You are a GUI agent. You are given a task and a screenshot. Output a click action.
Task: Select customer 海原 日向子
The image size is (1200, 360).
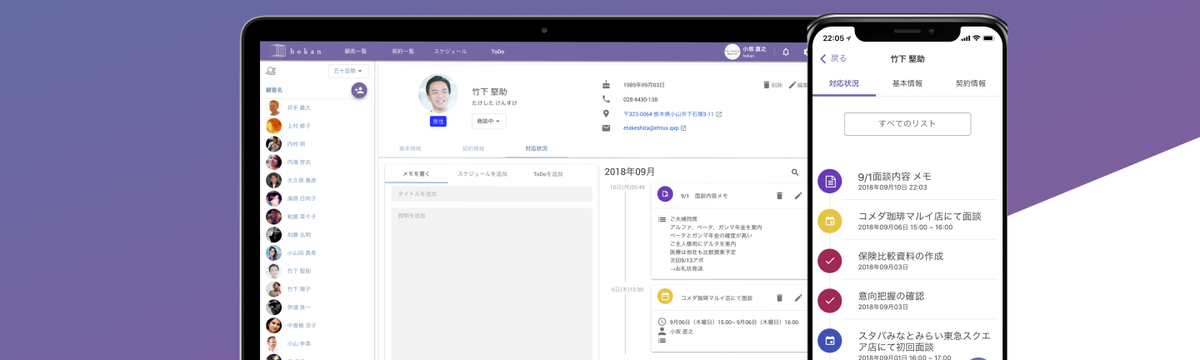pyautogui.click(x=290, y=198)
